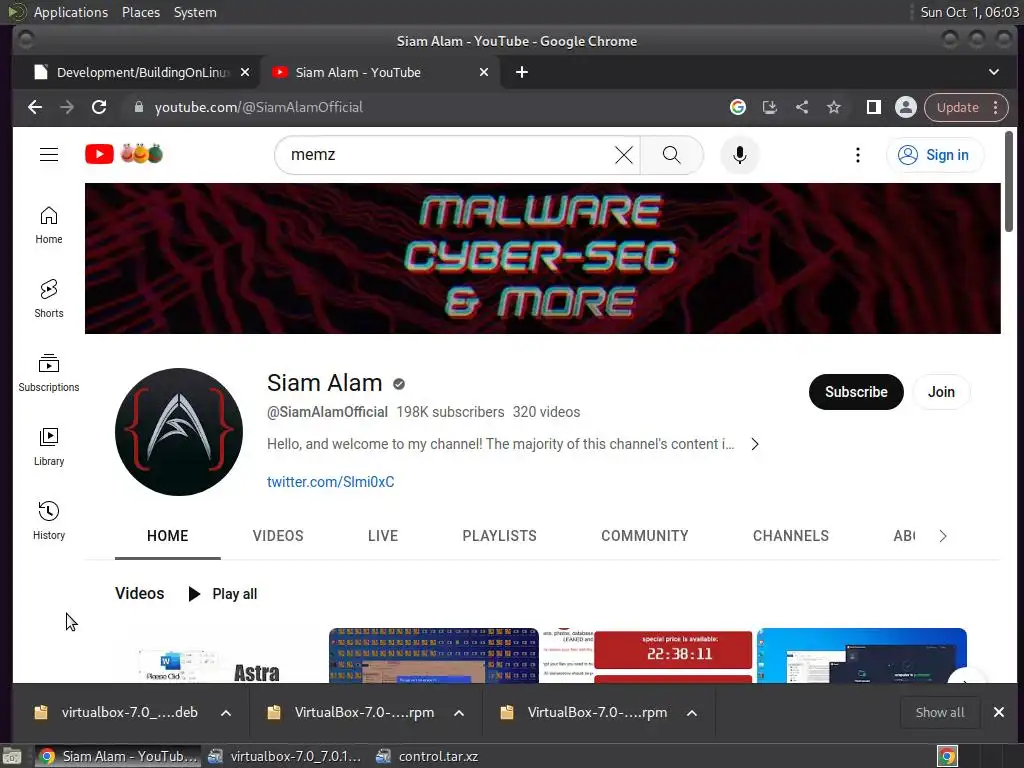Viewport: 1024px width, 768px height.
Task: Switch to the CHANNELS tab
Action: [791, 536]
